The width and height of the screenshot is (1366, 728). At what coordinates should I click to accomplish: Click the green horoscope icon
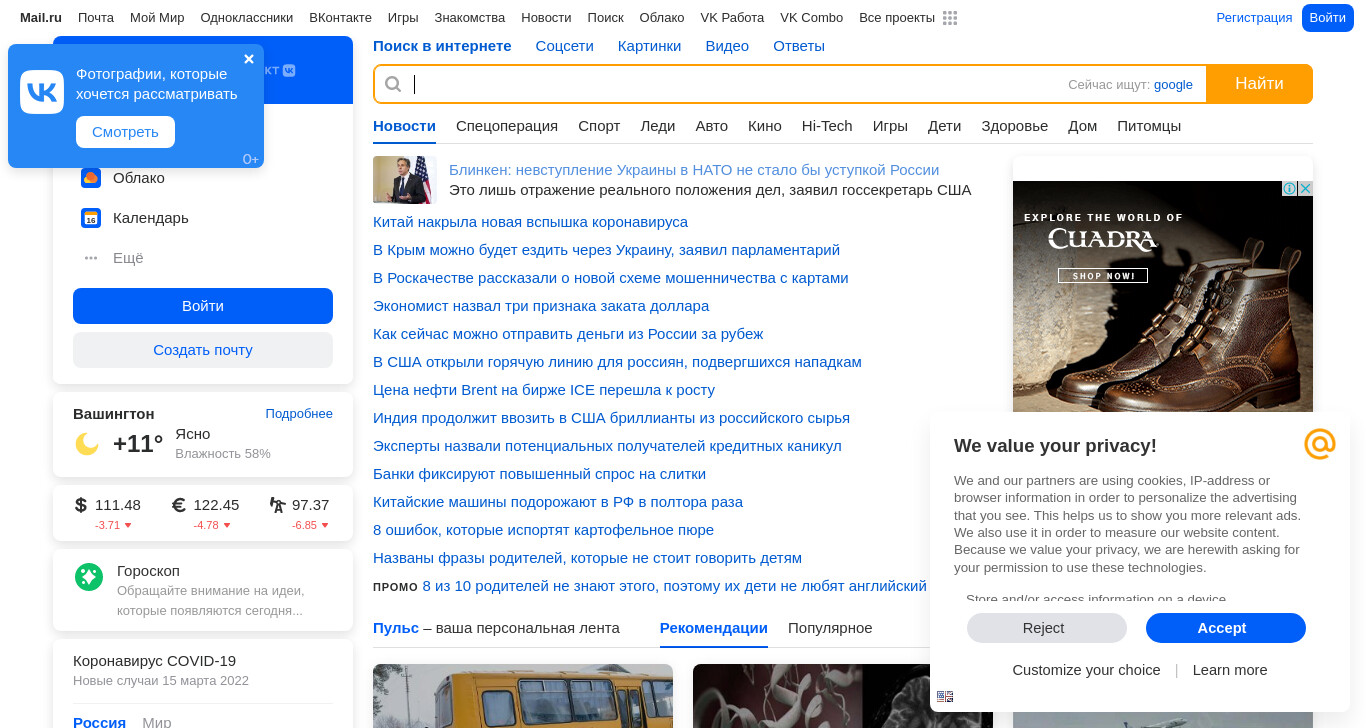point(89,577)
